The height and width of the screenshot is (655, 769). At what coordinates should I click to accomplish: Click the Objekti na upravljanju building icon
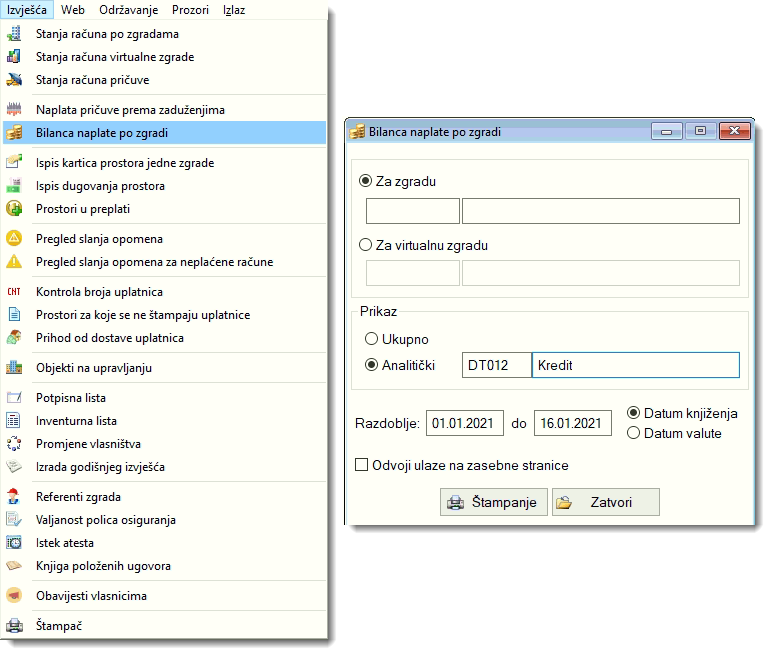14,368
